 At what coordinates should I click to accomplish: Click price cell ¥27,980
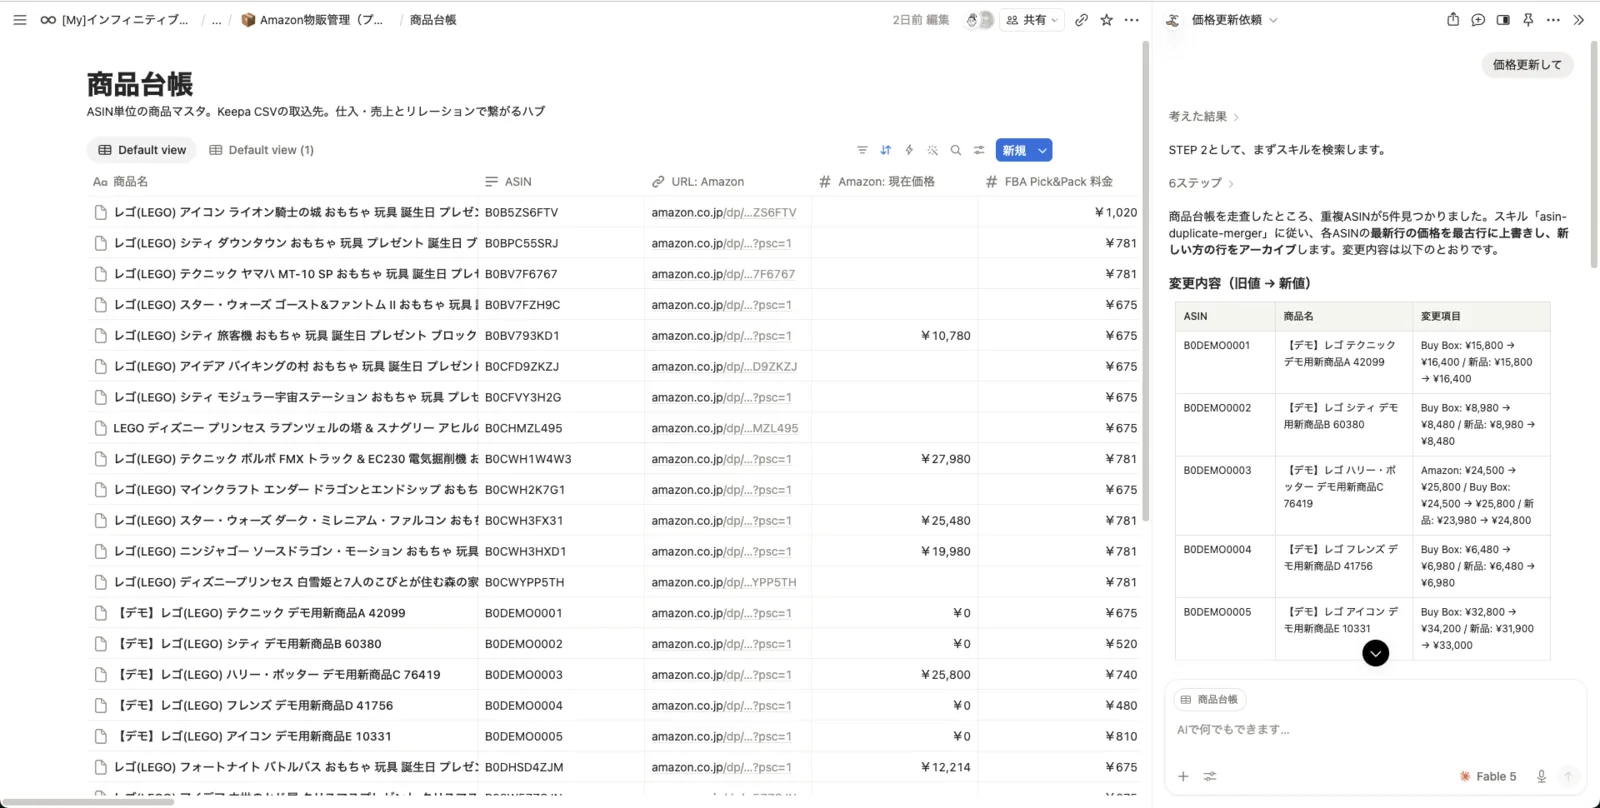coord(895,459)
